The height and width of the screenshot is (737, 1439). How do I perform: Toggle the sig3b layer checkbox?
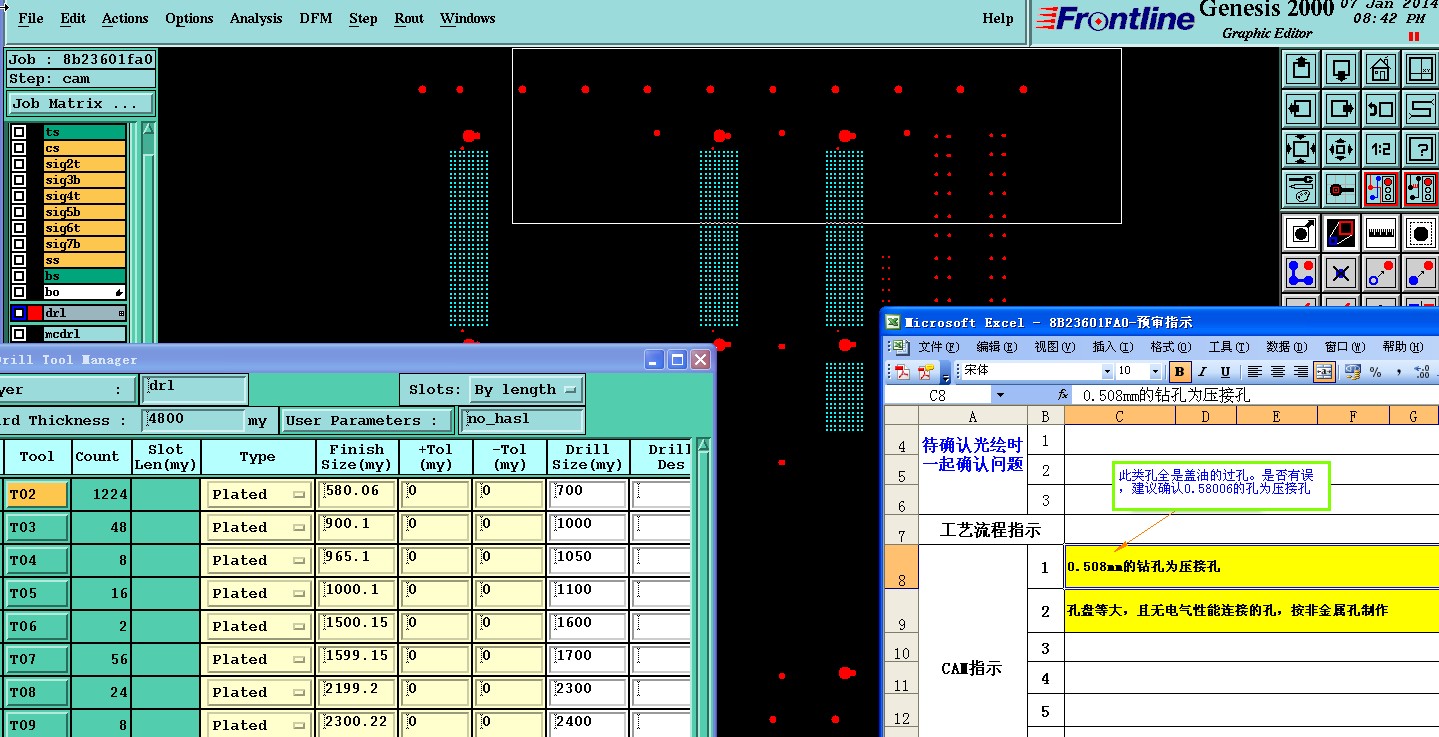click(x=19, y=180)
